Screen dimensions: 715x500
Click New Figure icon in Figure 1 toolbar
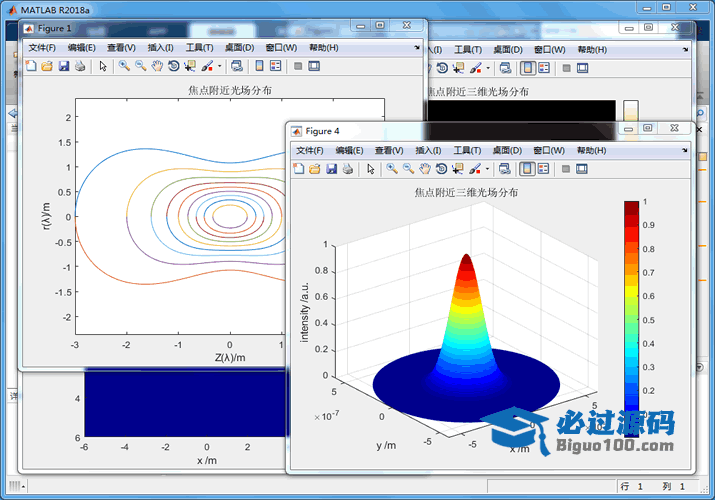(31, 66)
